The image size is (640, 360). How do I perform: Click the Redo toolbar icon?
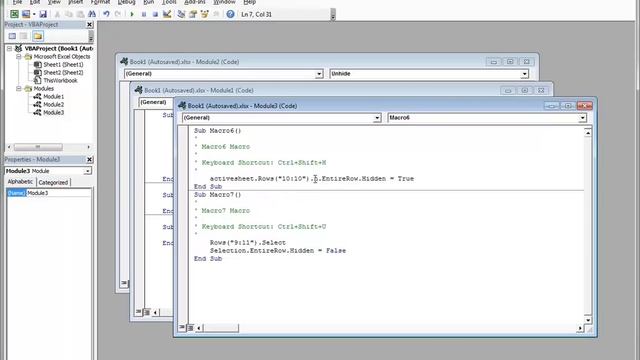point(118,14)
